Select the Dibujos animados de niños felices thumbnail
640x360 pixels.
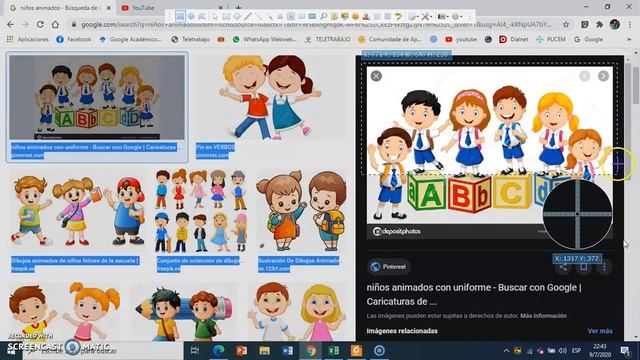(x=77, y=211)
